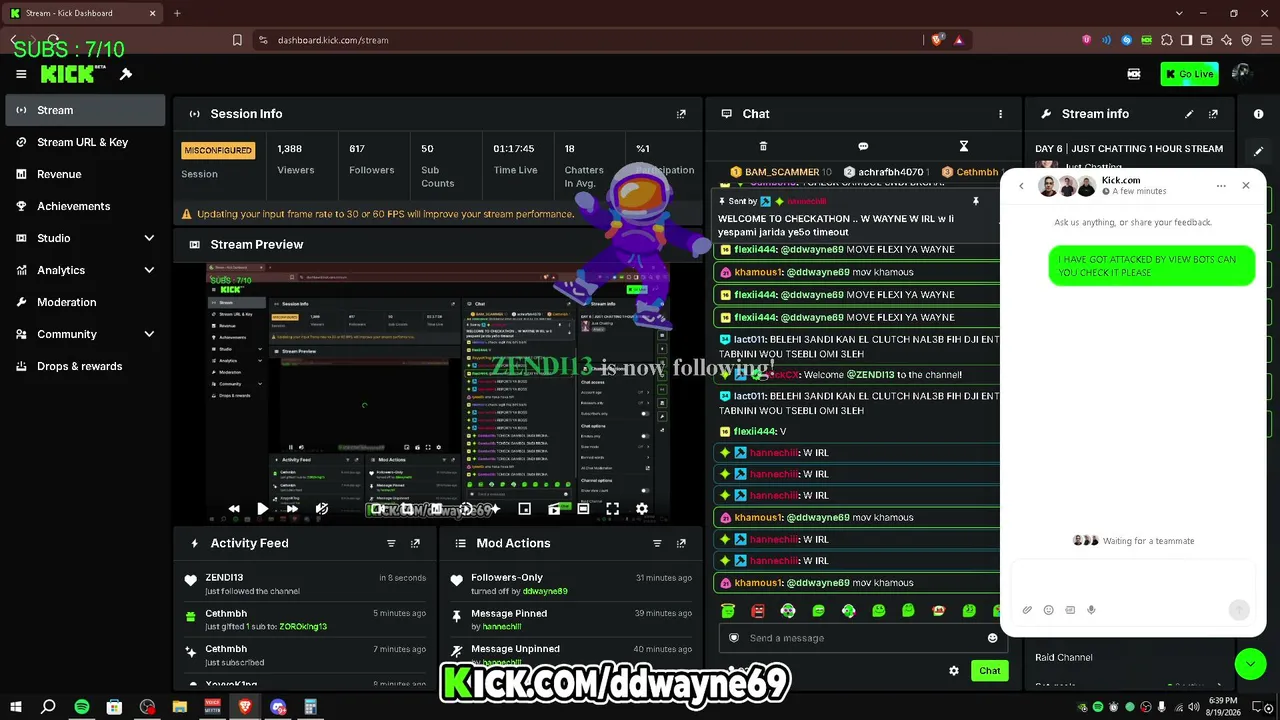
Task: Open Calculator from the taskbar
Action: [x=311, y=707]
